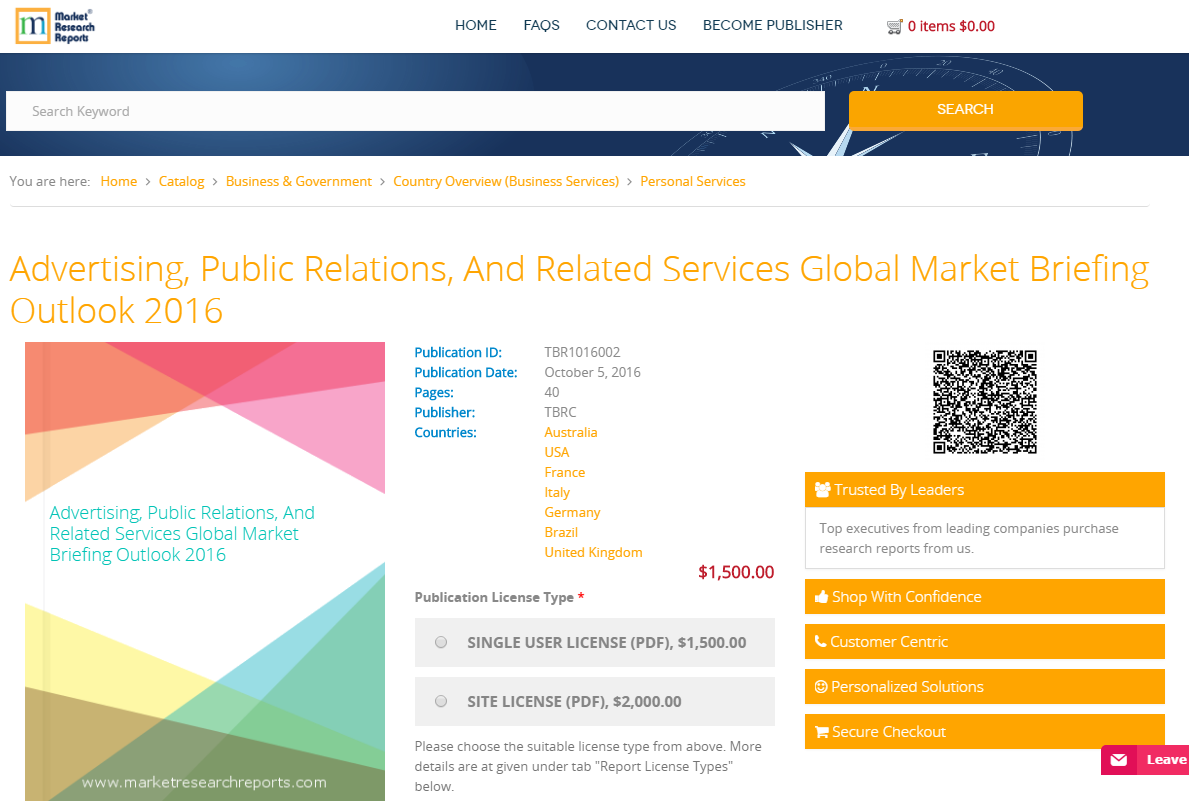
Task: Click the Market Research Reports logo
Action: (54, 26)
